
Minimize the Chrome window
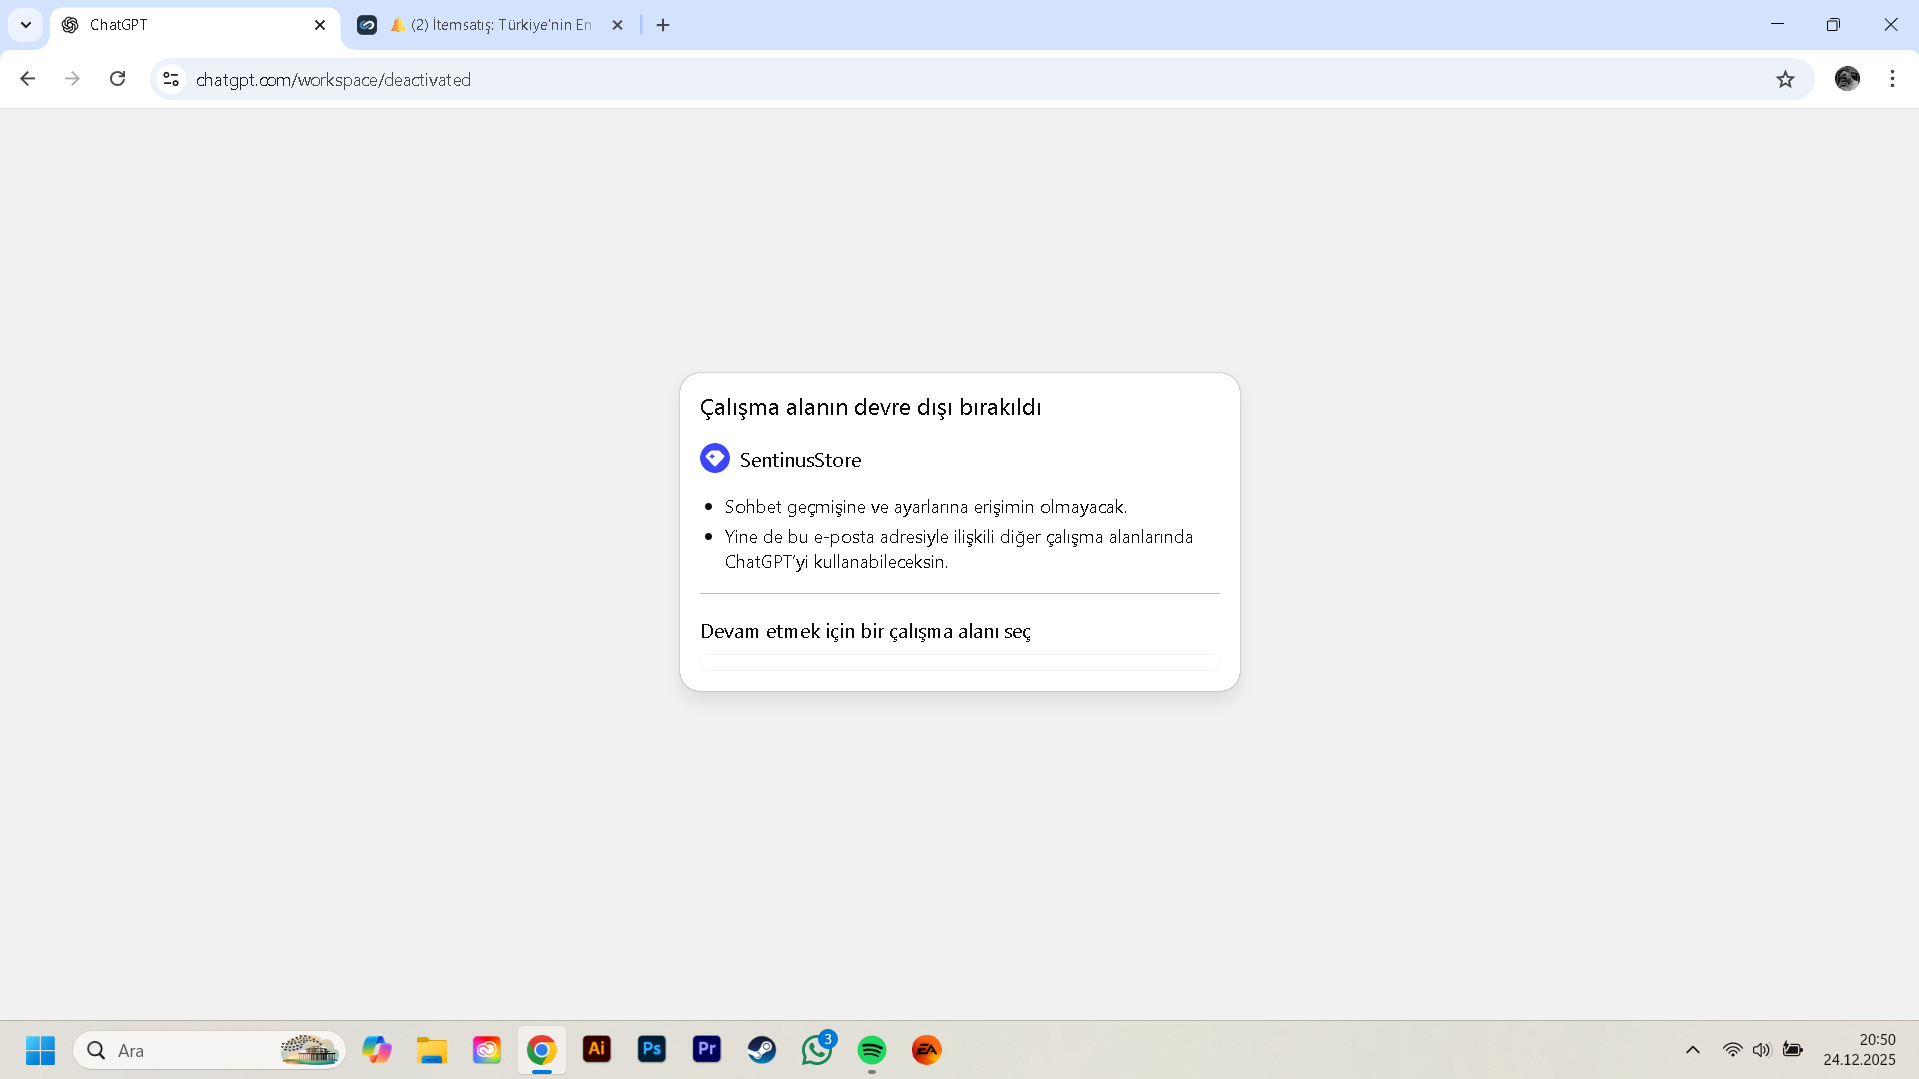coord(1777,25)
